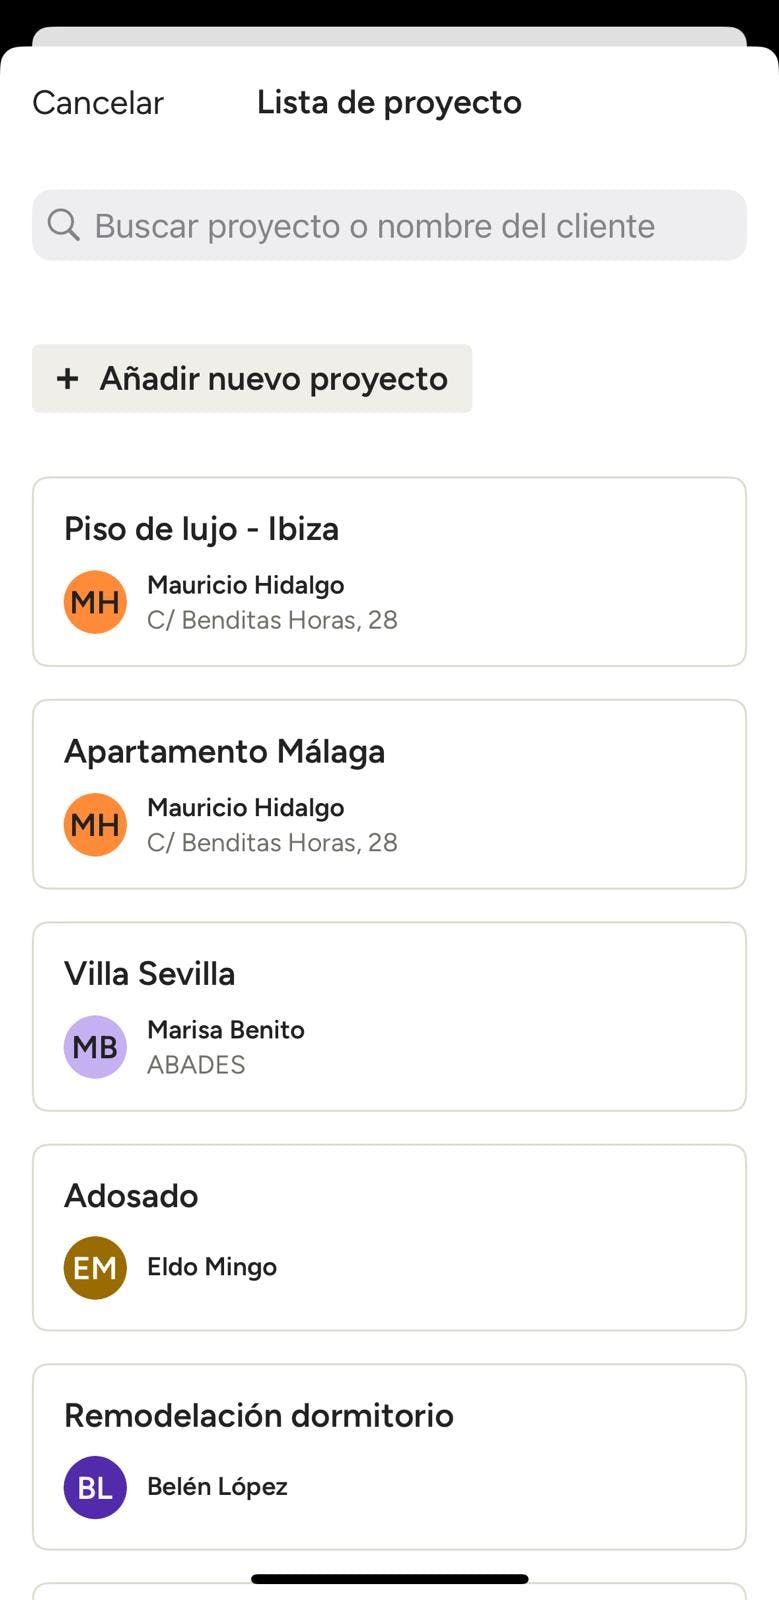Click the plus icon for new project
779x1600 pixels.
(67, 379)
